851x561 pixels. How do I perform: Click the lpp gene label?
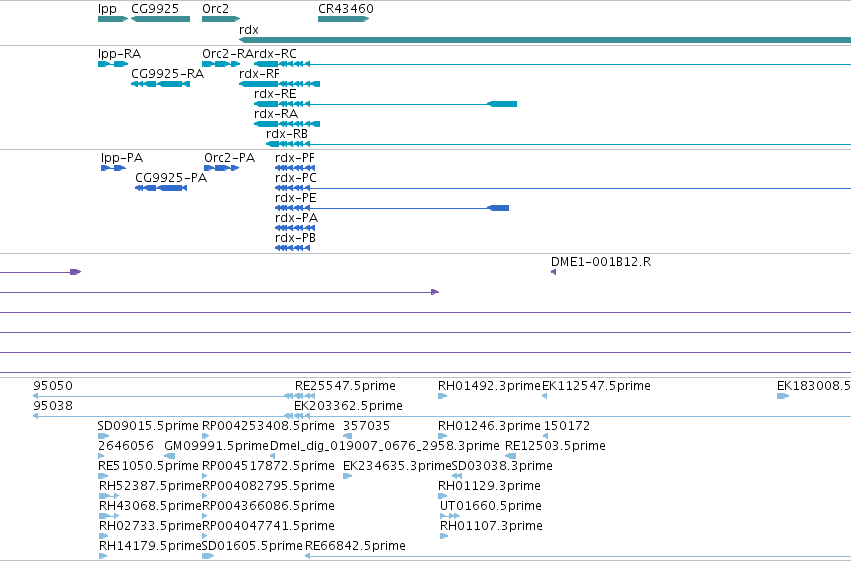107,9
